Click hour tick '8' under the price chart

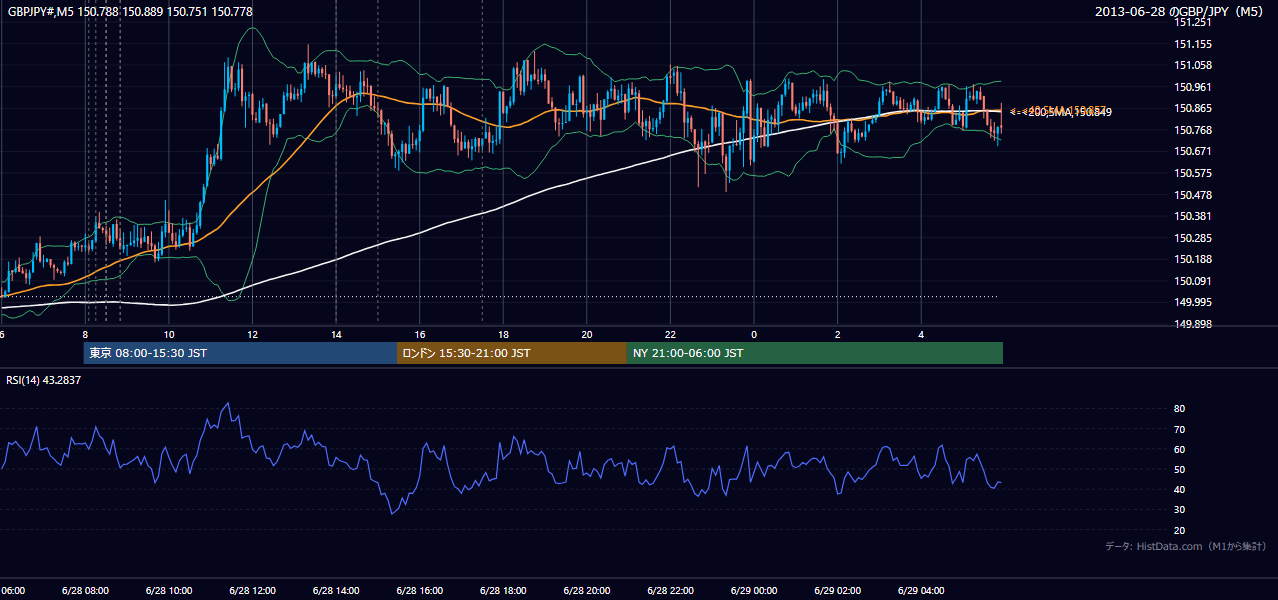point(85,334)
